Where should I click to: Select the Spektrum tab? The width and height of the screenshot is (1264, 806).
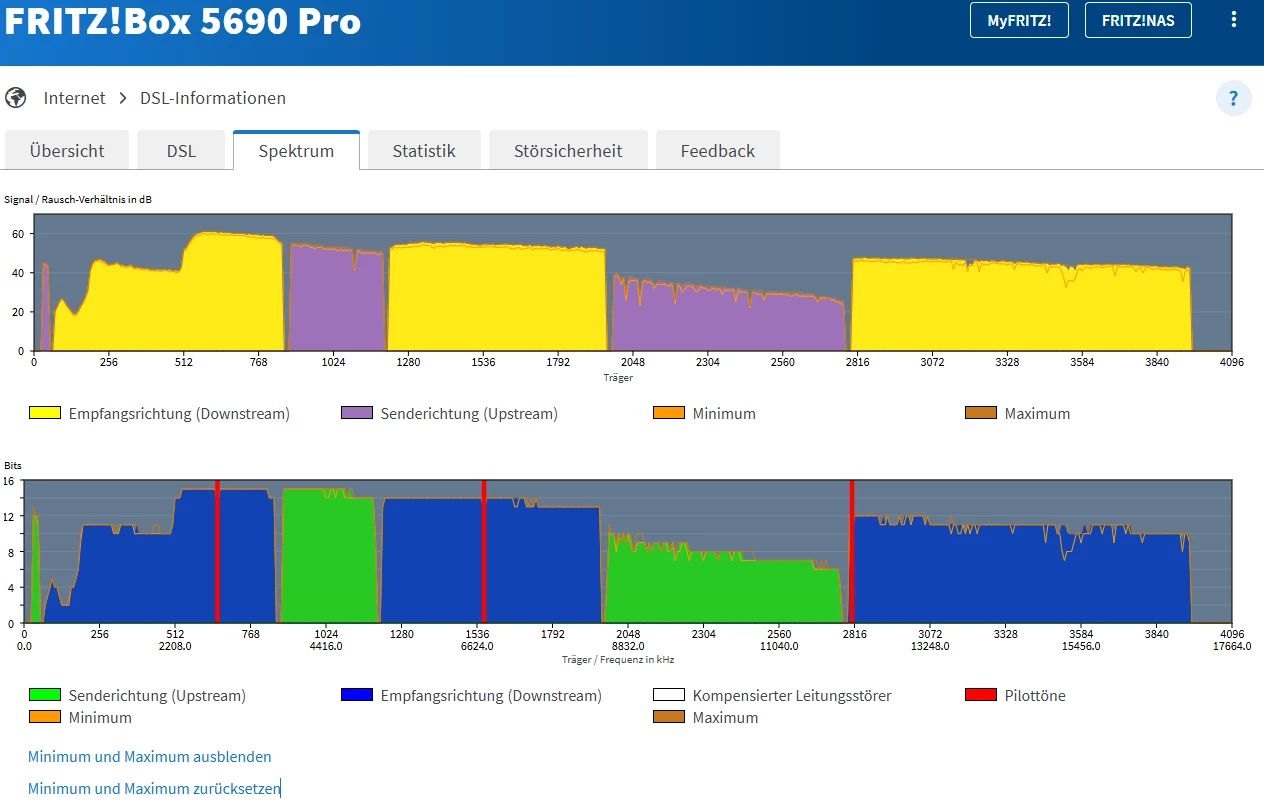pos(296,151)
